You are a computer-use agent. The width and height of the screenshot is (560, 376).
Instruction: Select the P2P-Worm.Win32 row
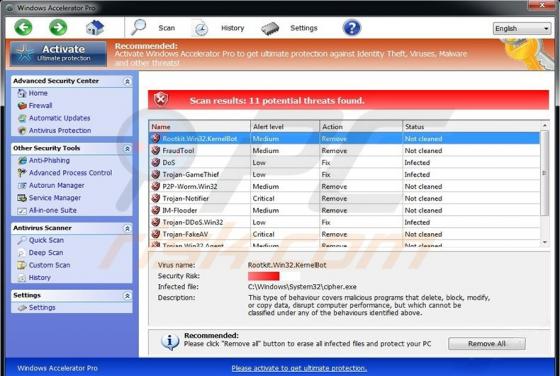344,186
